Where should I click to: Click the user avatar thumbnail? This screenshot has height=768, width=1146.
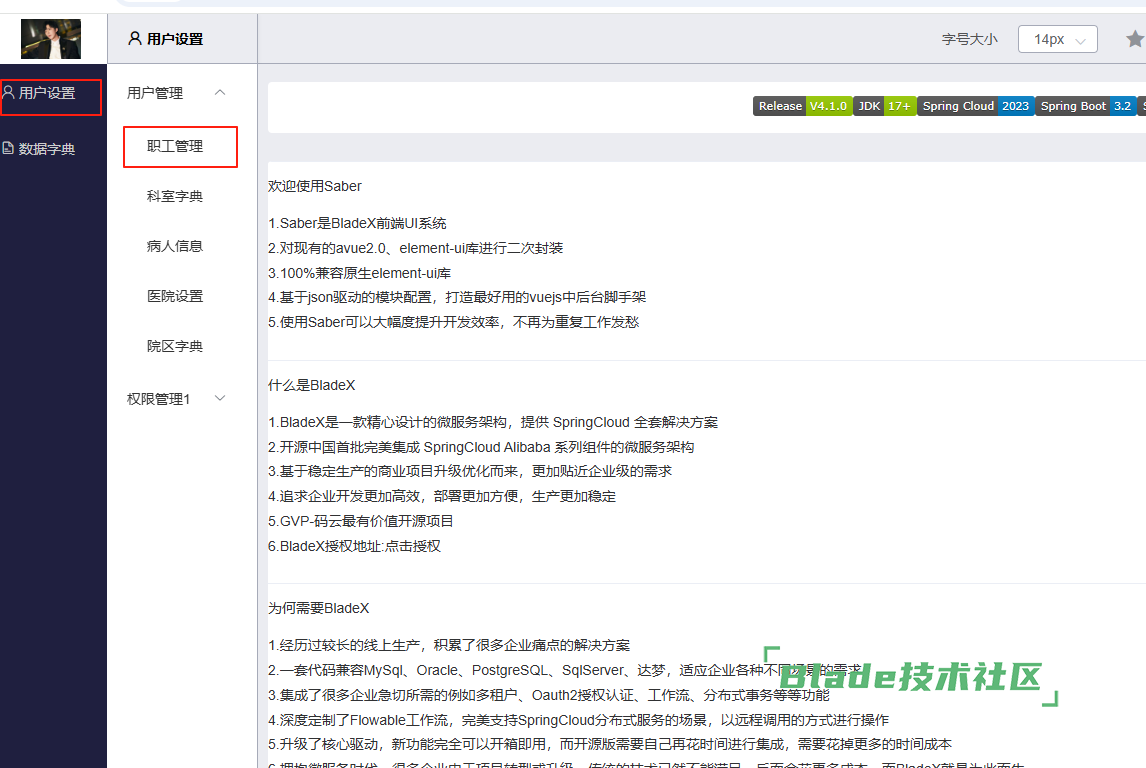[51, 39]
